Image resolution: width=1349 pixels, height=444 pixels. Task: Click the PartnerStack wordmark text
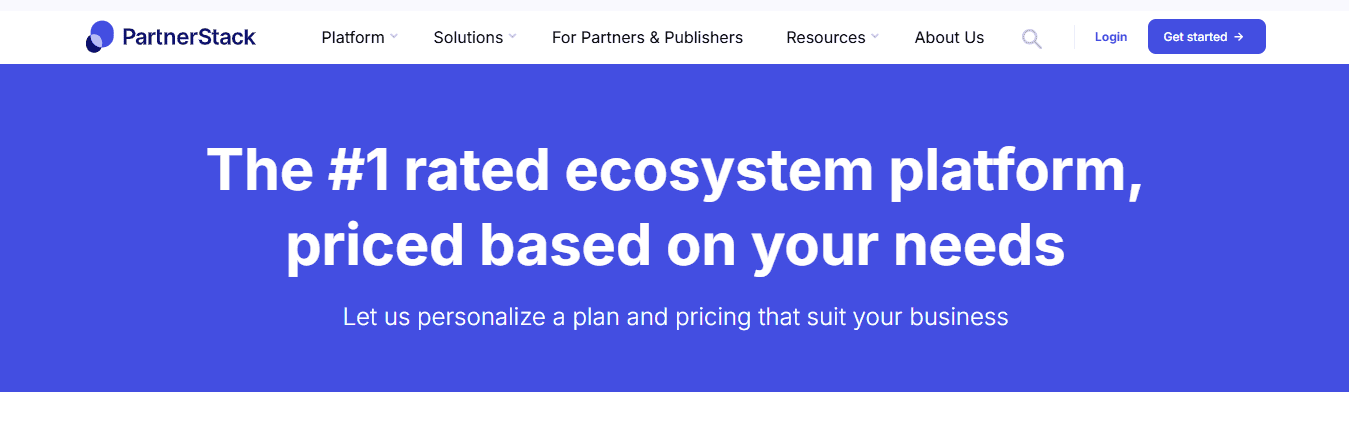coord(189,37)
